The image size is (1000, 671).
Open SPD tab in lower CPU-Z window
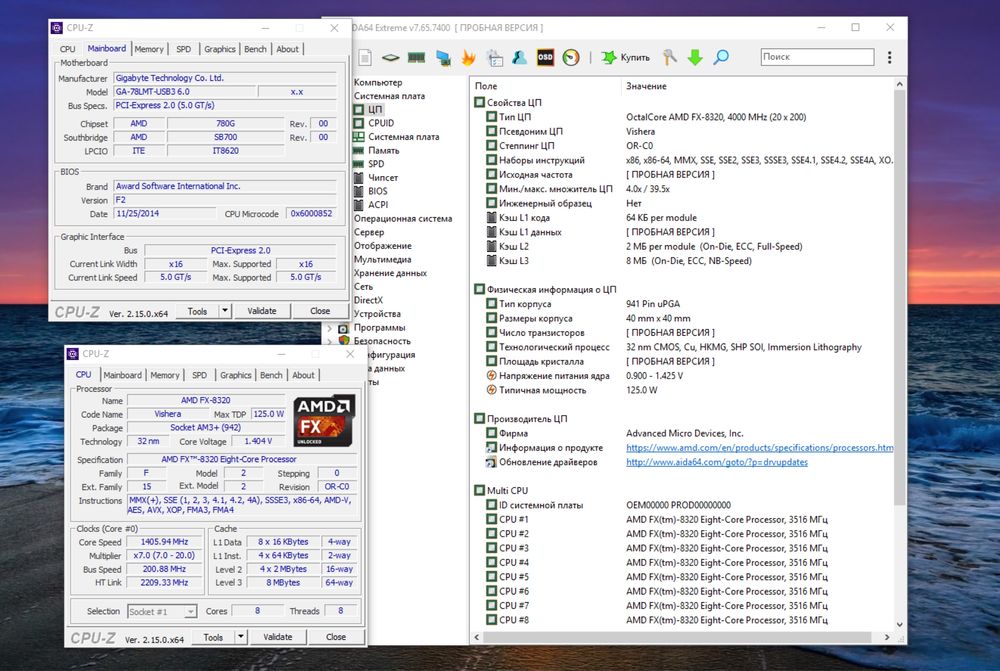(x=200, y=375)
